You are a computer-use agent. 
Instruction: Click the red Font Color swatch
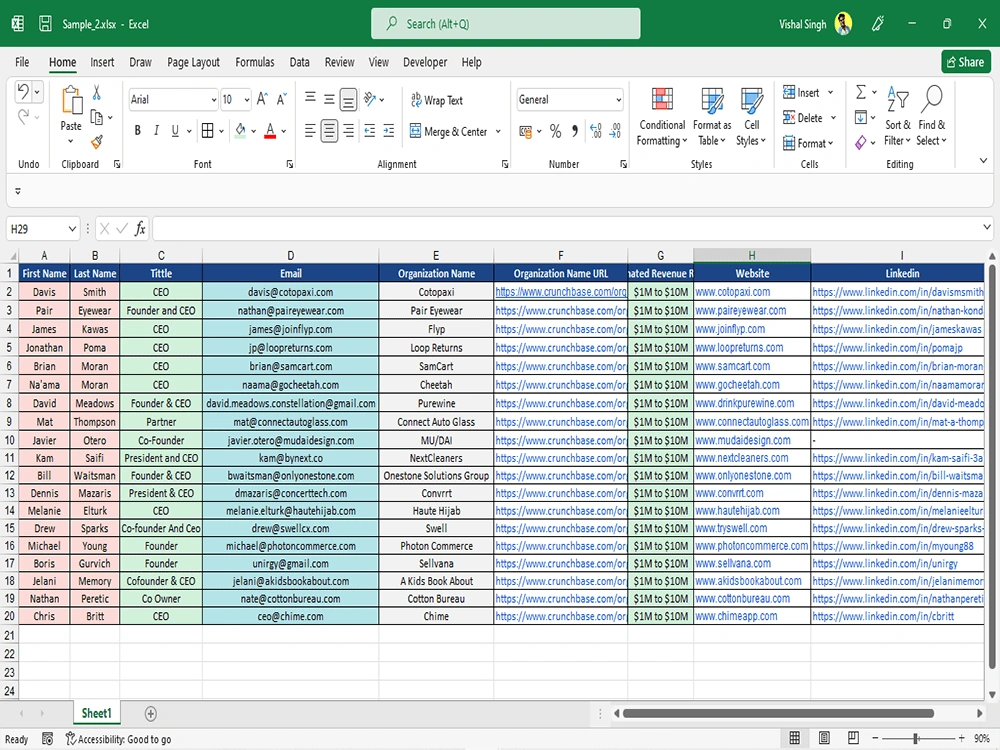[270, 131]
